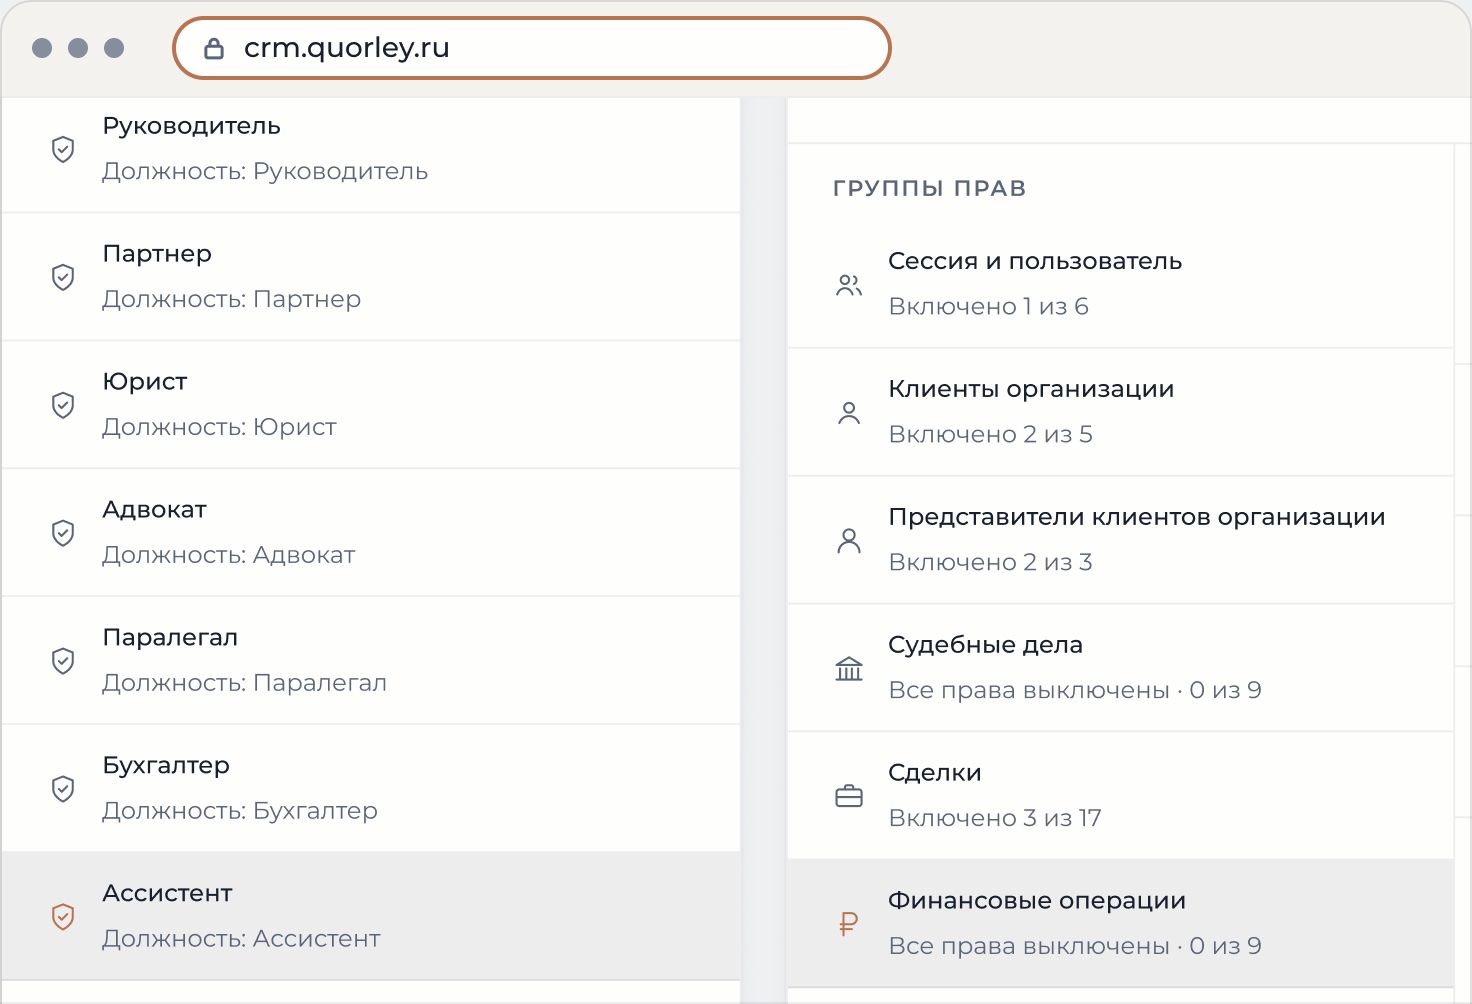This screenshot has width=1472, height=1004.
Task: Click the padlock icon in the address bar
Action: coord(214,48)
